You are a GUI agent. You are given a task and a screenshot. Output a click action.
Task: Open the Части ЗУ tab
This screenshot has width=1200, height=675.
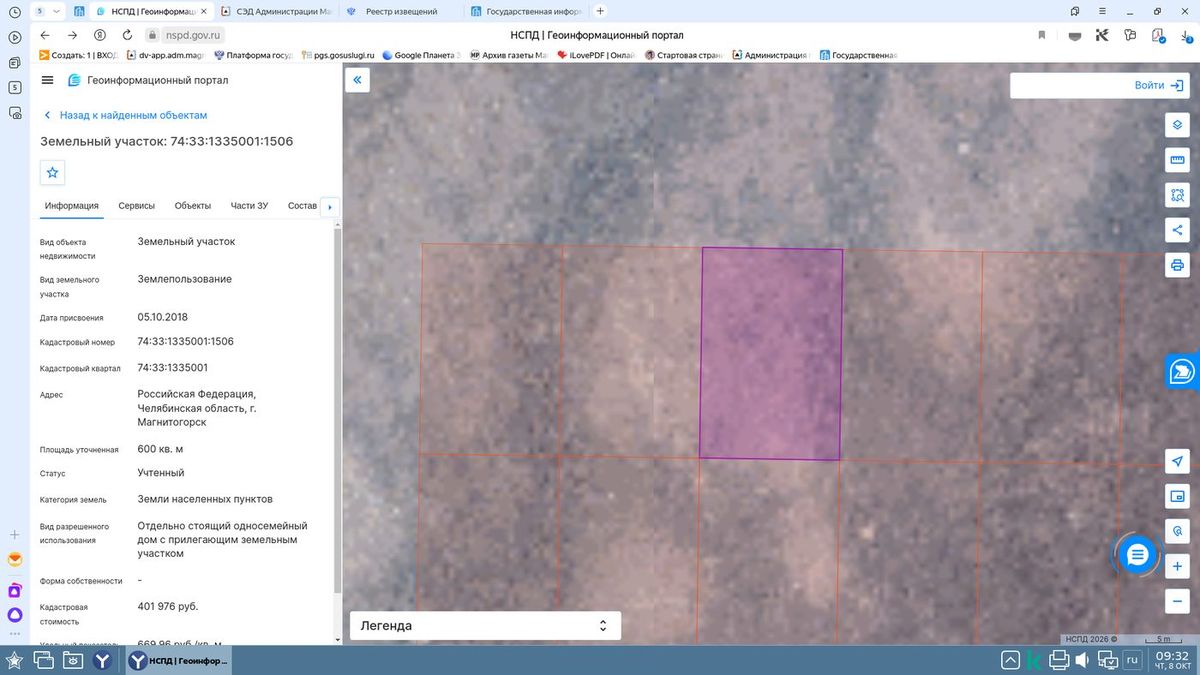pyautogui.click(x=249, y=206)
